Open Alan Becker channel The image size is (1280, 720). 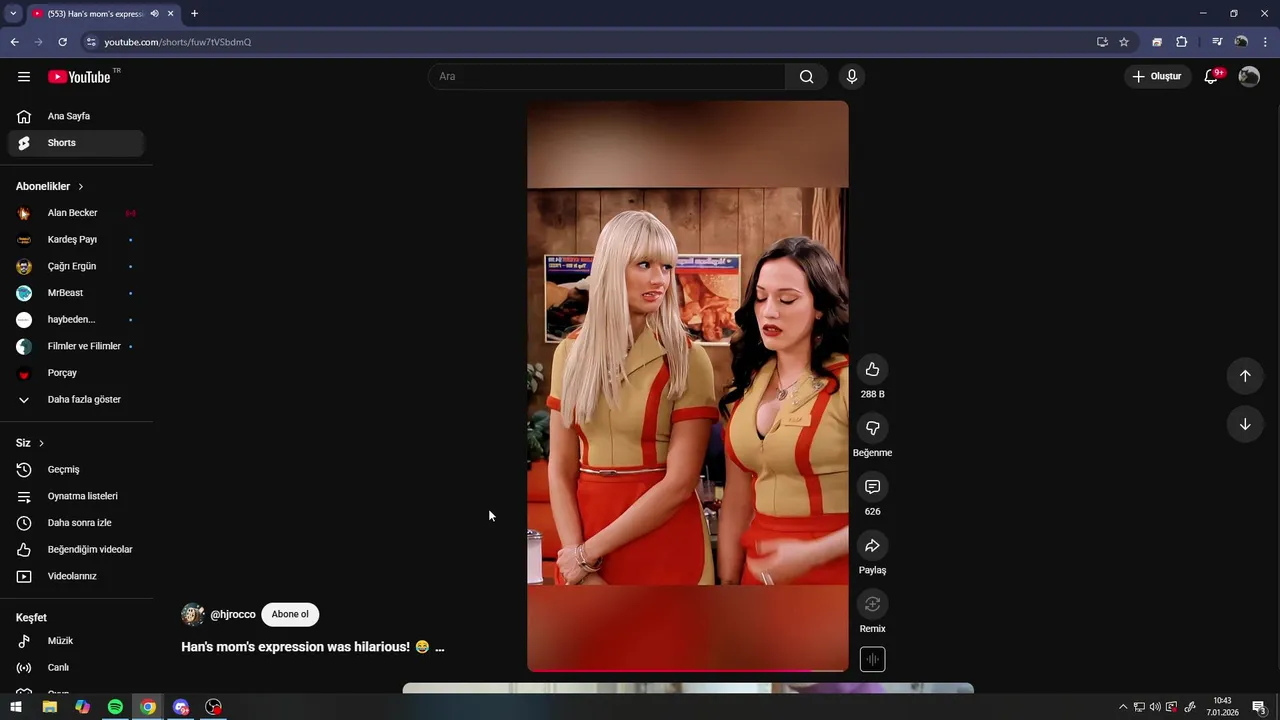point(76,213)
